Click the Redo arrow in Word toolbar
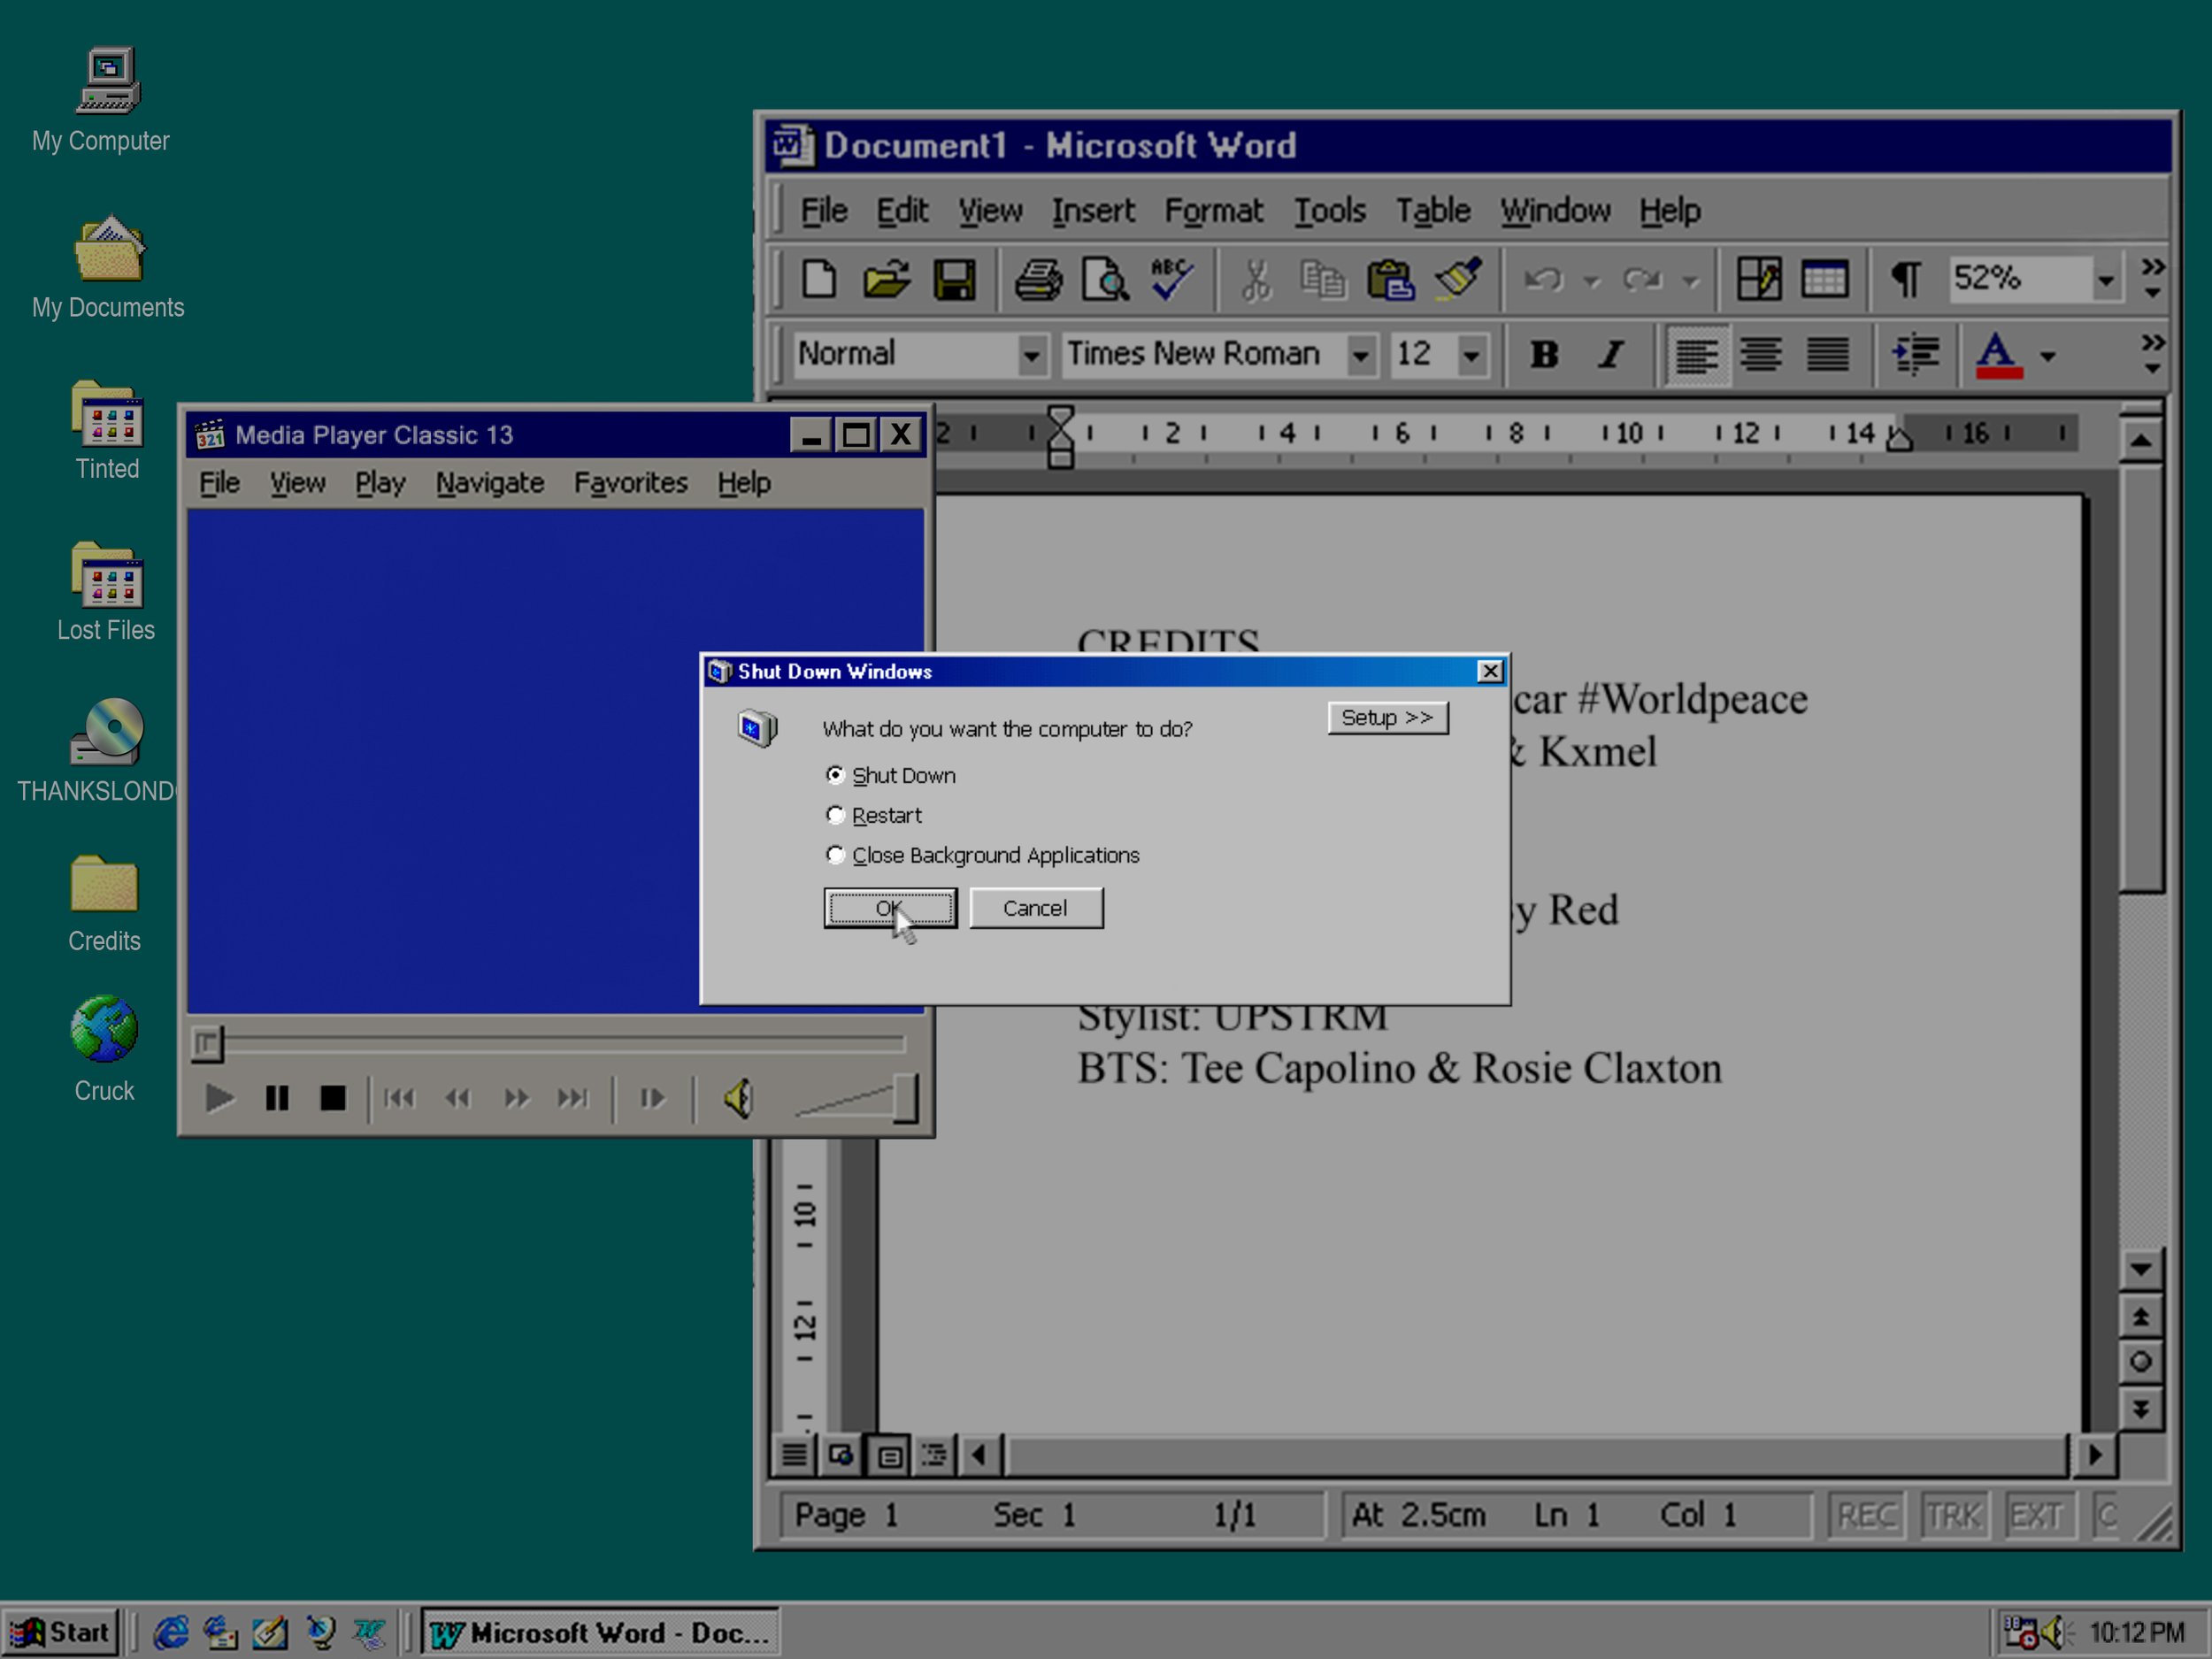 coord(1641,279)
